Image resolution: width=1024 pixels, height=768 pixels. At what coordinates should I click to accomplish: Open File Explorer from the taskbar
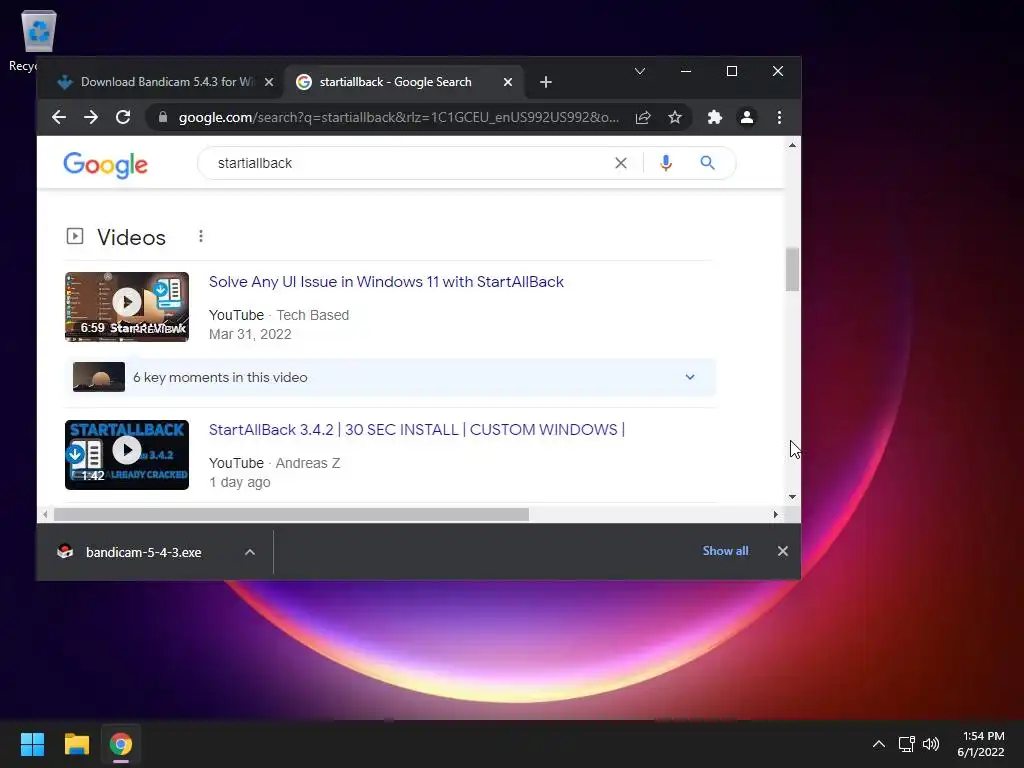tap(76, 744)
